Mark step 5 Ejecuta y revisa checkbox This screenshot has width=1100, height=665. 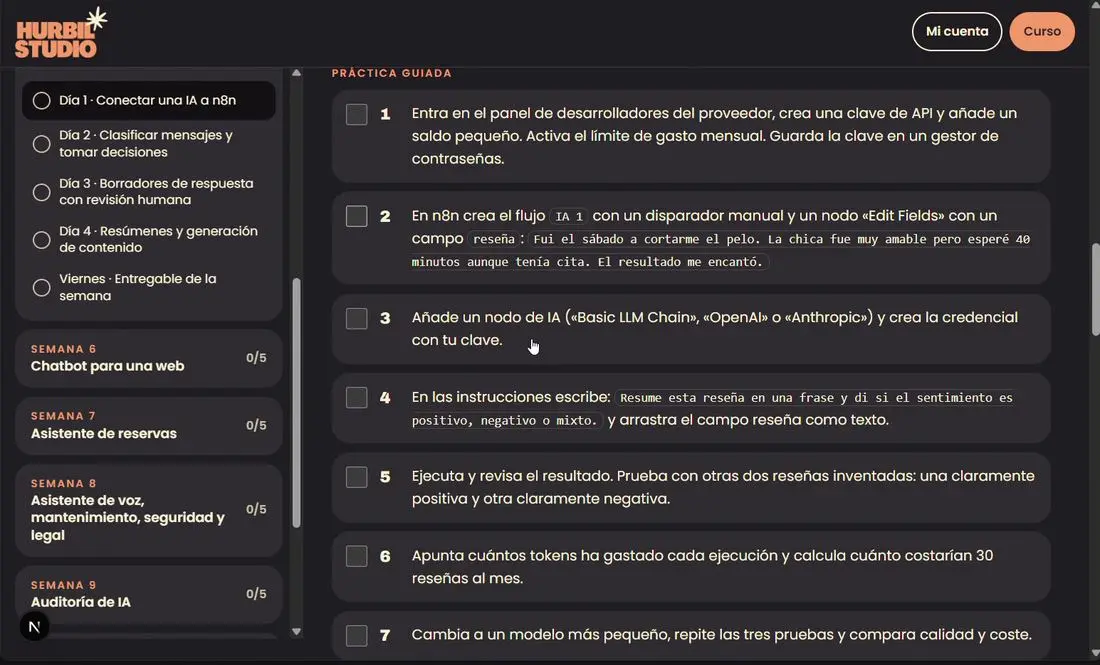[x=356, y=477]
